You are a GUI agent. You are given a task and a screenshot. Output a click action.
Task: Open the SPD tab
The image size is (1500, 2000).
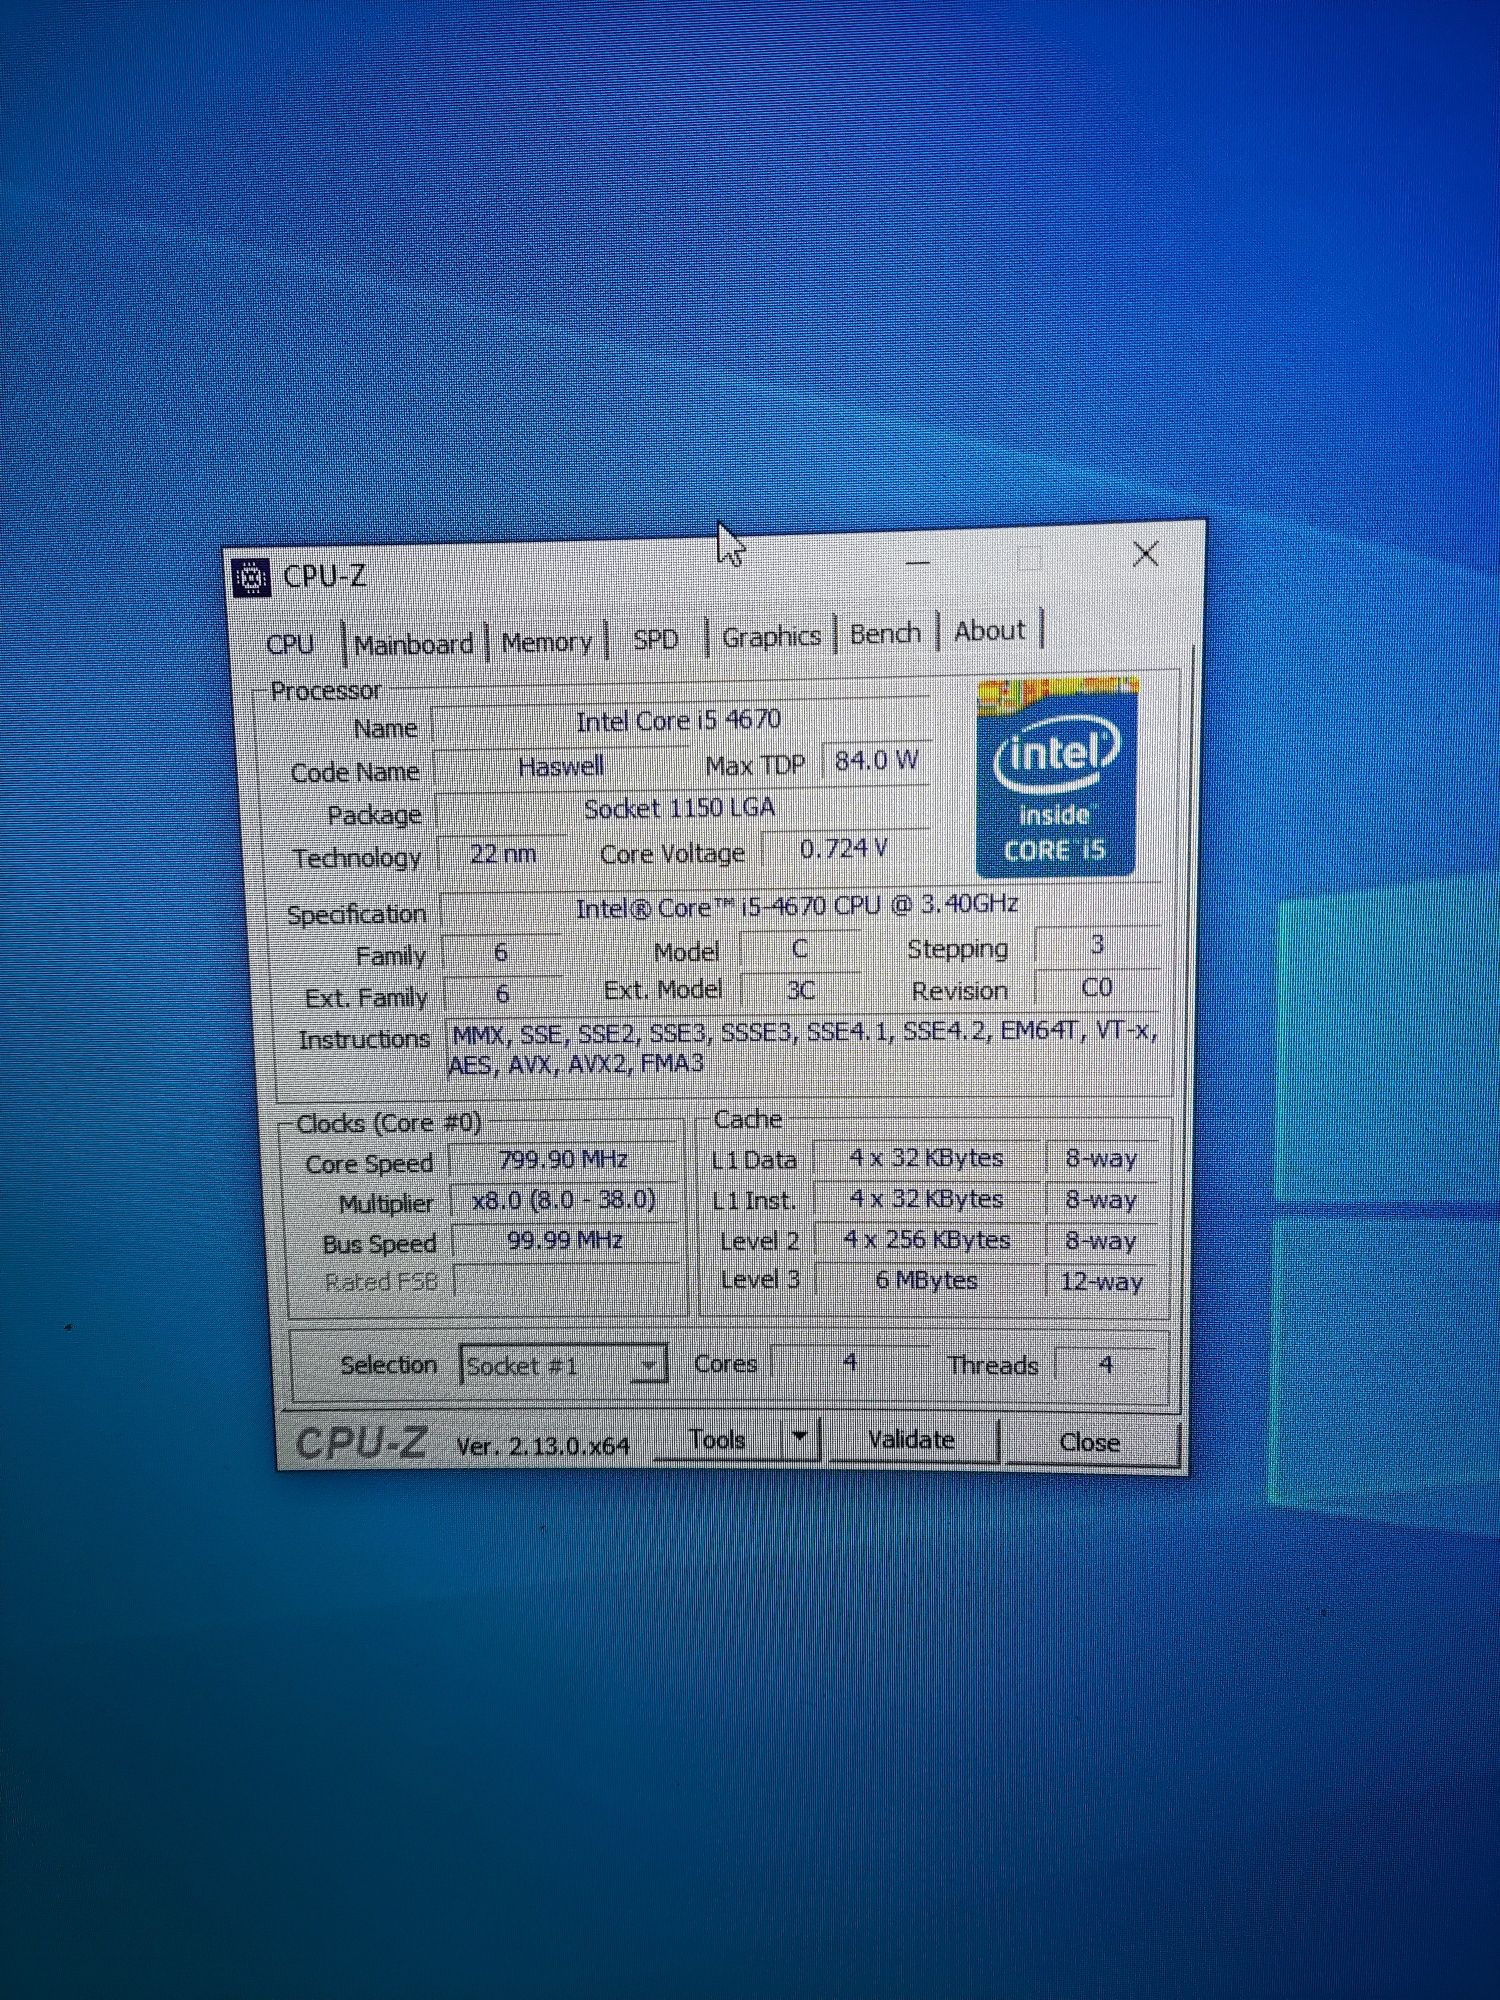click(x=656, y=639)
